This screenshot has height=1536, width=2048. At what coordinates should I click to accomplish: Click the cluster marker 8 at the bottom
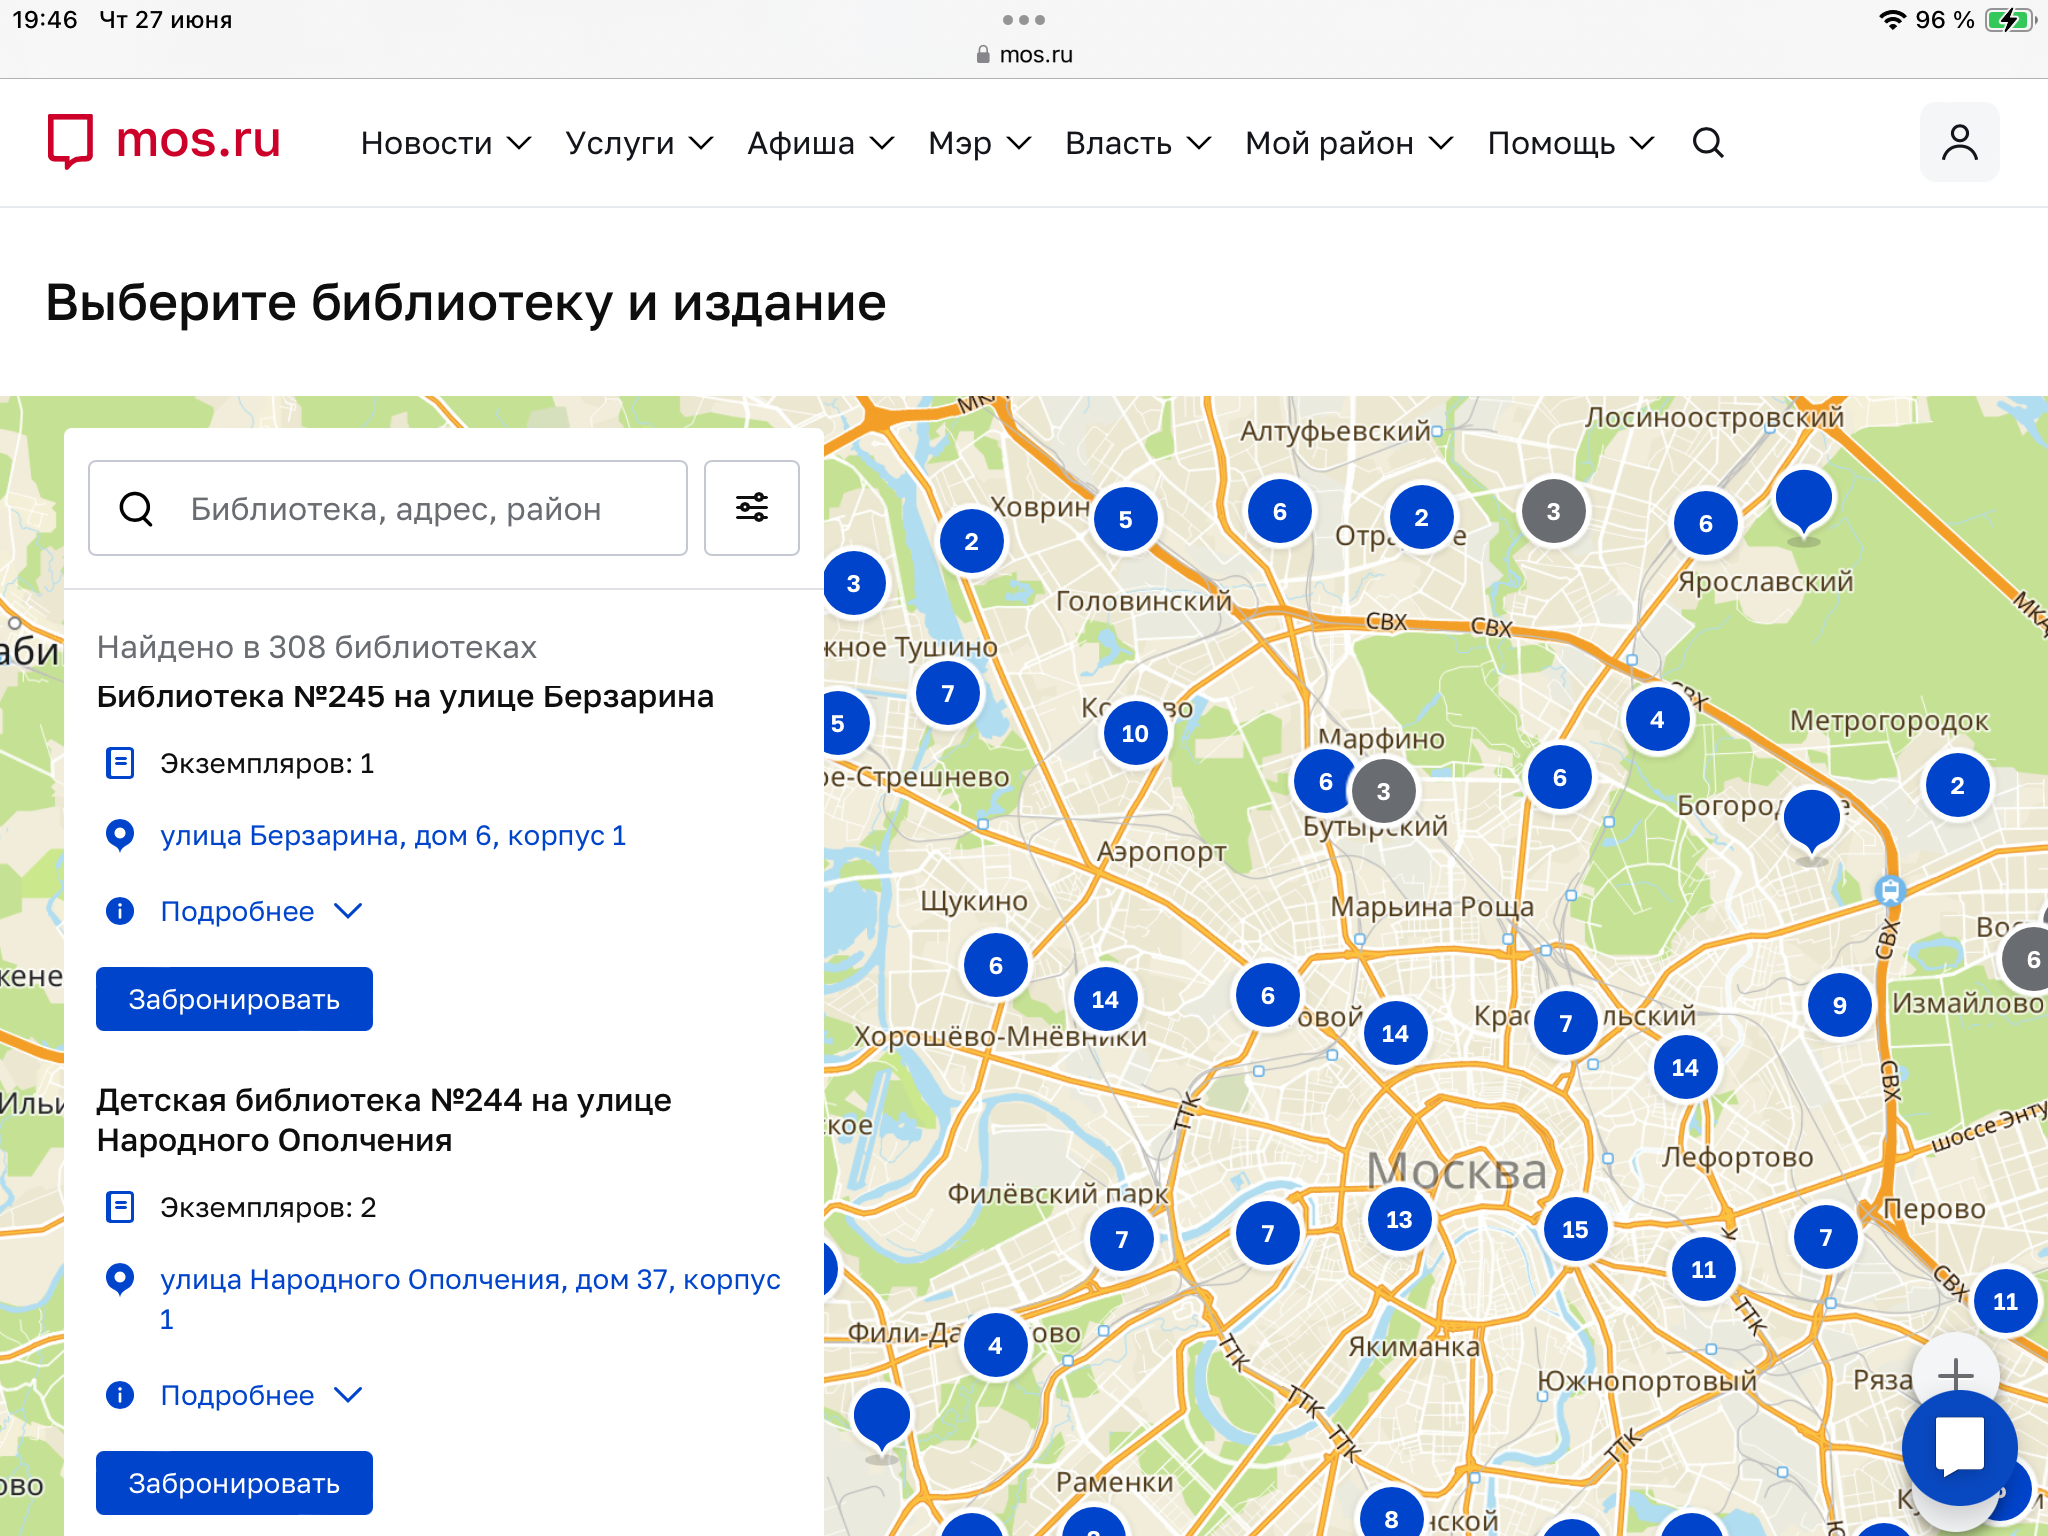(1391, 1518)
